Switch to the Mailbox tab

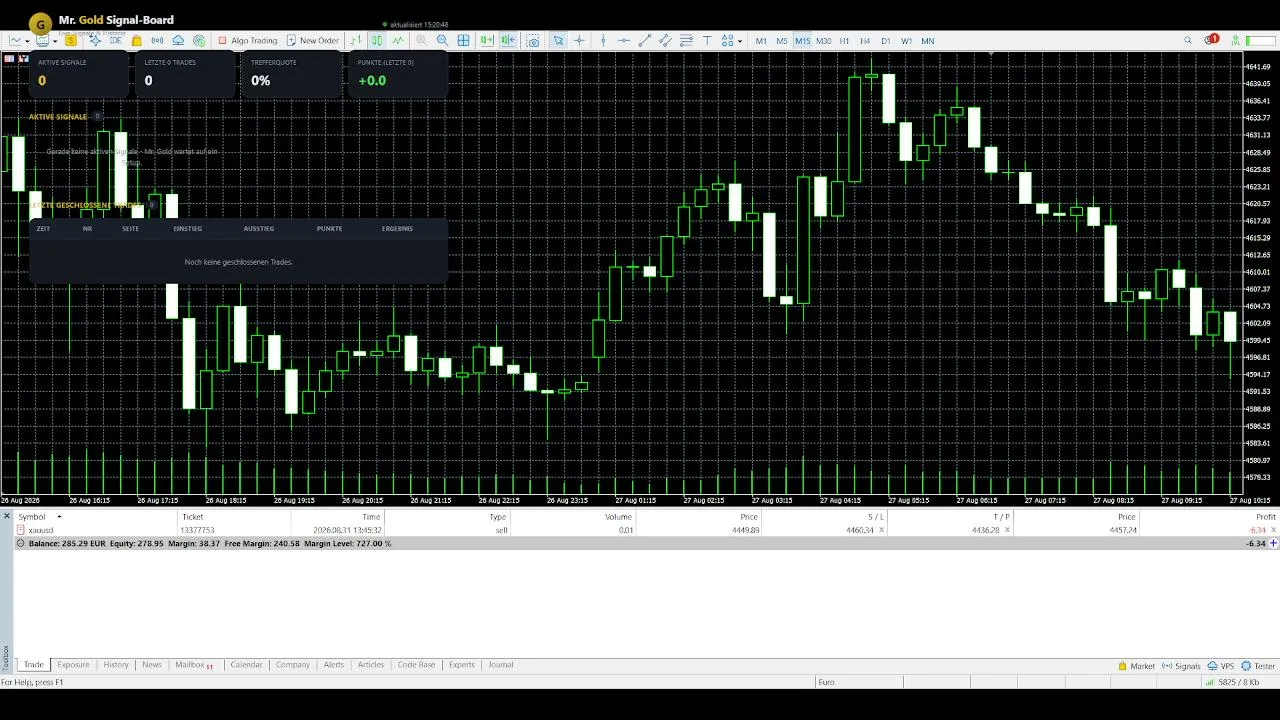tap(194, 665)
